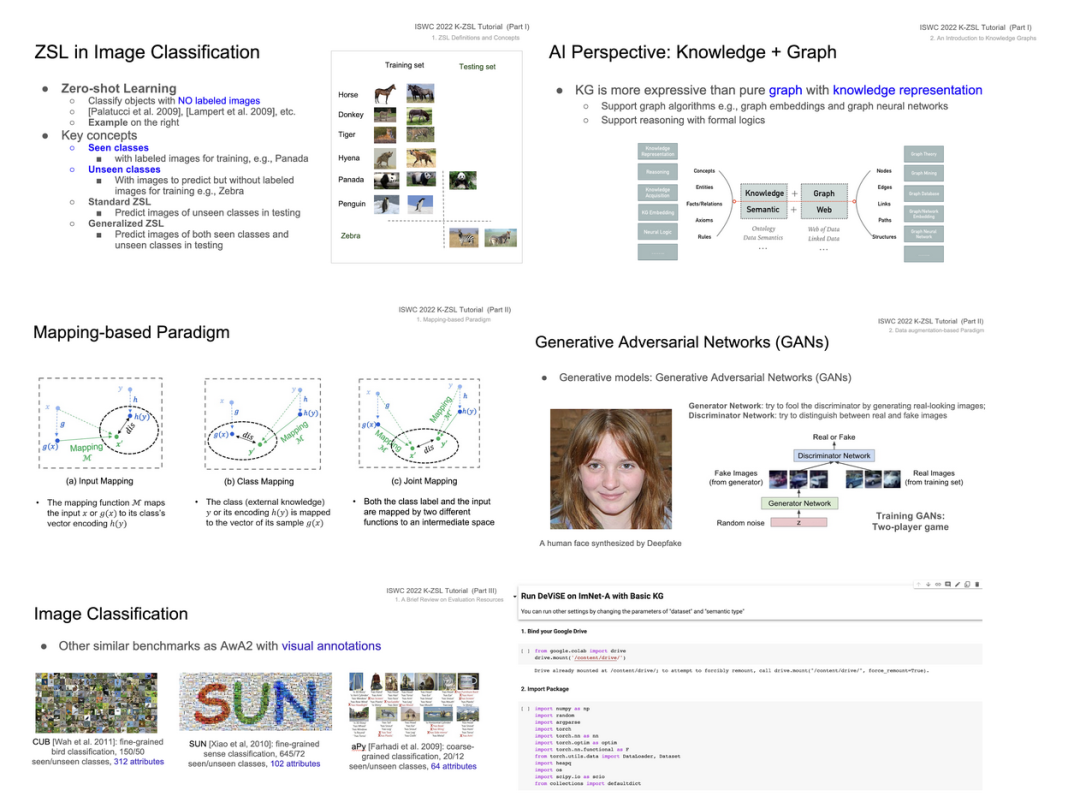Screen dimensions: 1080x808
Task: Click the 'Penguin' class label
Action: [352, 204]
